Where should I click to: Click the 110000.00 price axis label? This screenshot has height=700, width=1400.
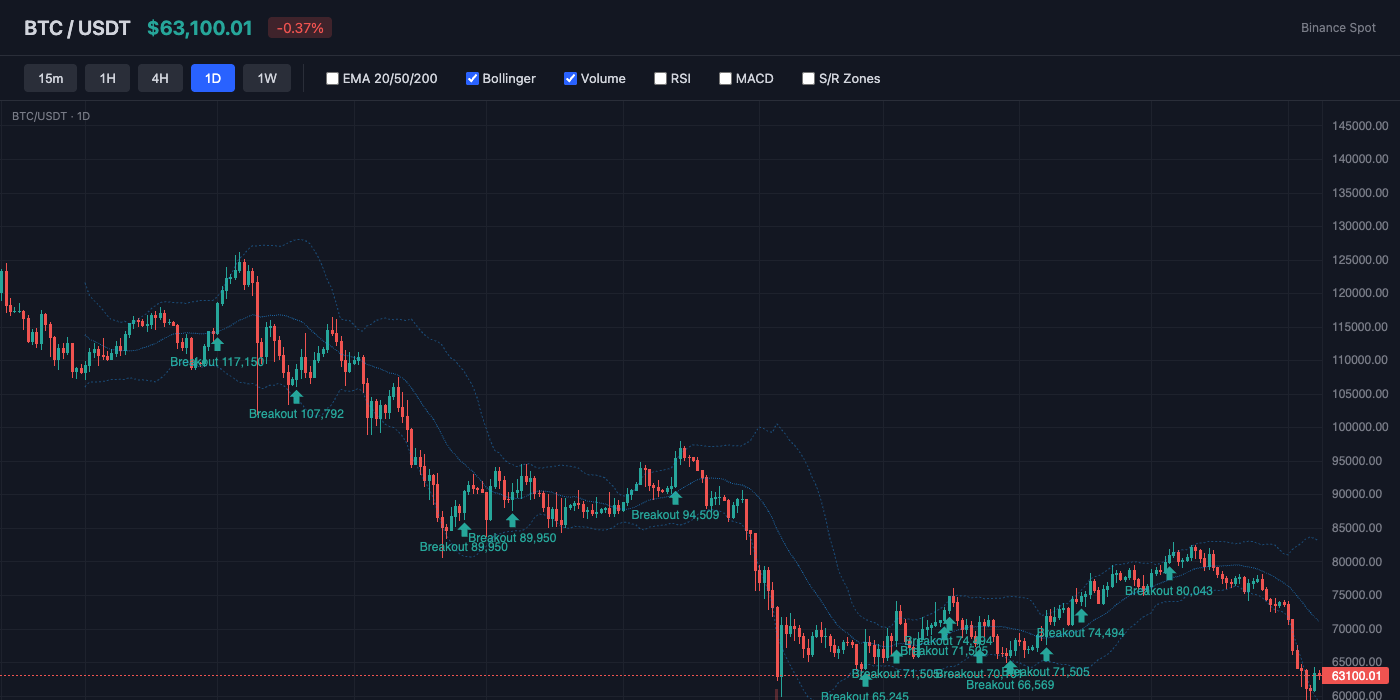click(x=1360, y=360)
